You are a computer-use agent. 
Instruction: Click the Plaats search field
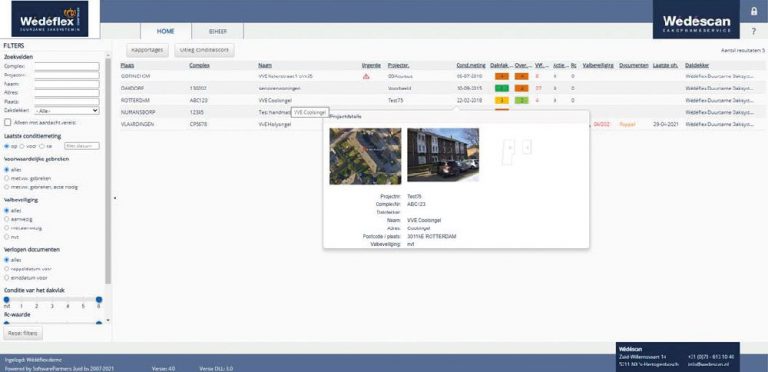coord(67,101)
